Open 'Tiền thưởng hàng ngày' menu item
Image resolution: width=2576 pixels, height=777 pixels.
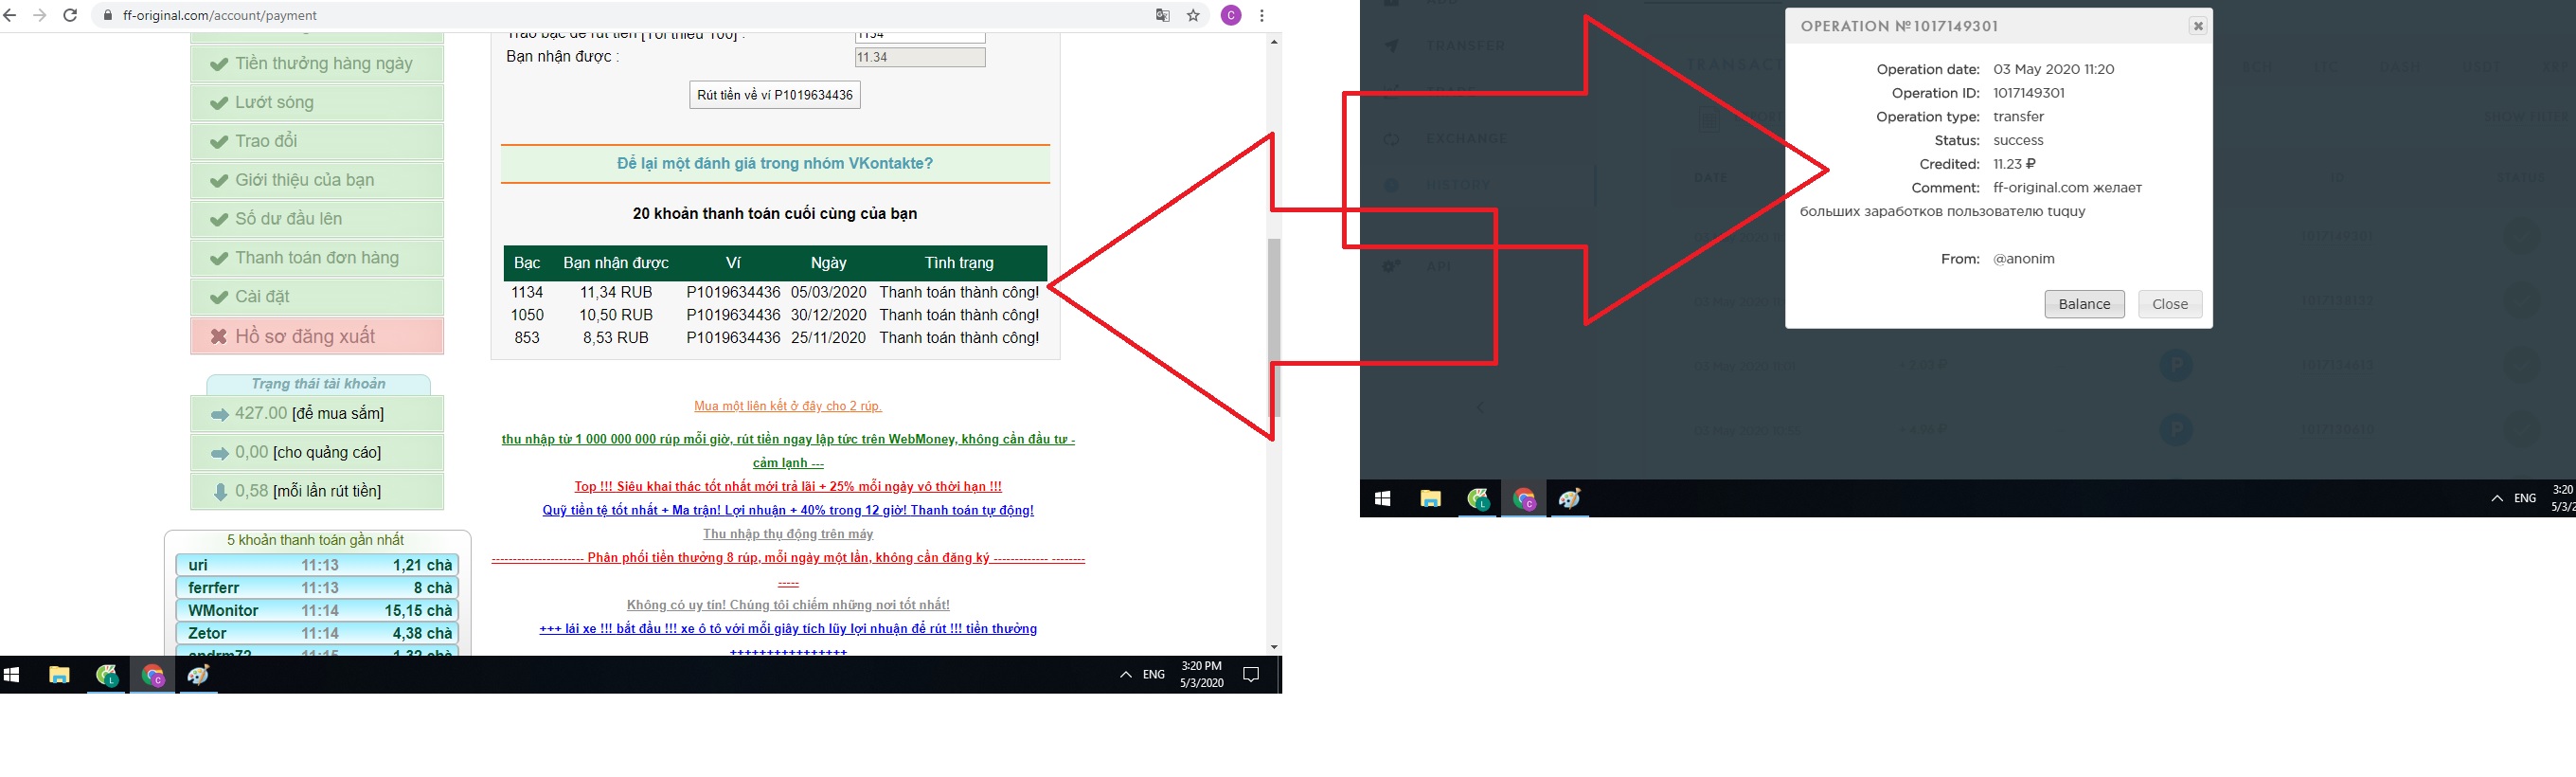coord(317,63)
